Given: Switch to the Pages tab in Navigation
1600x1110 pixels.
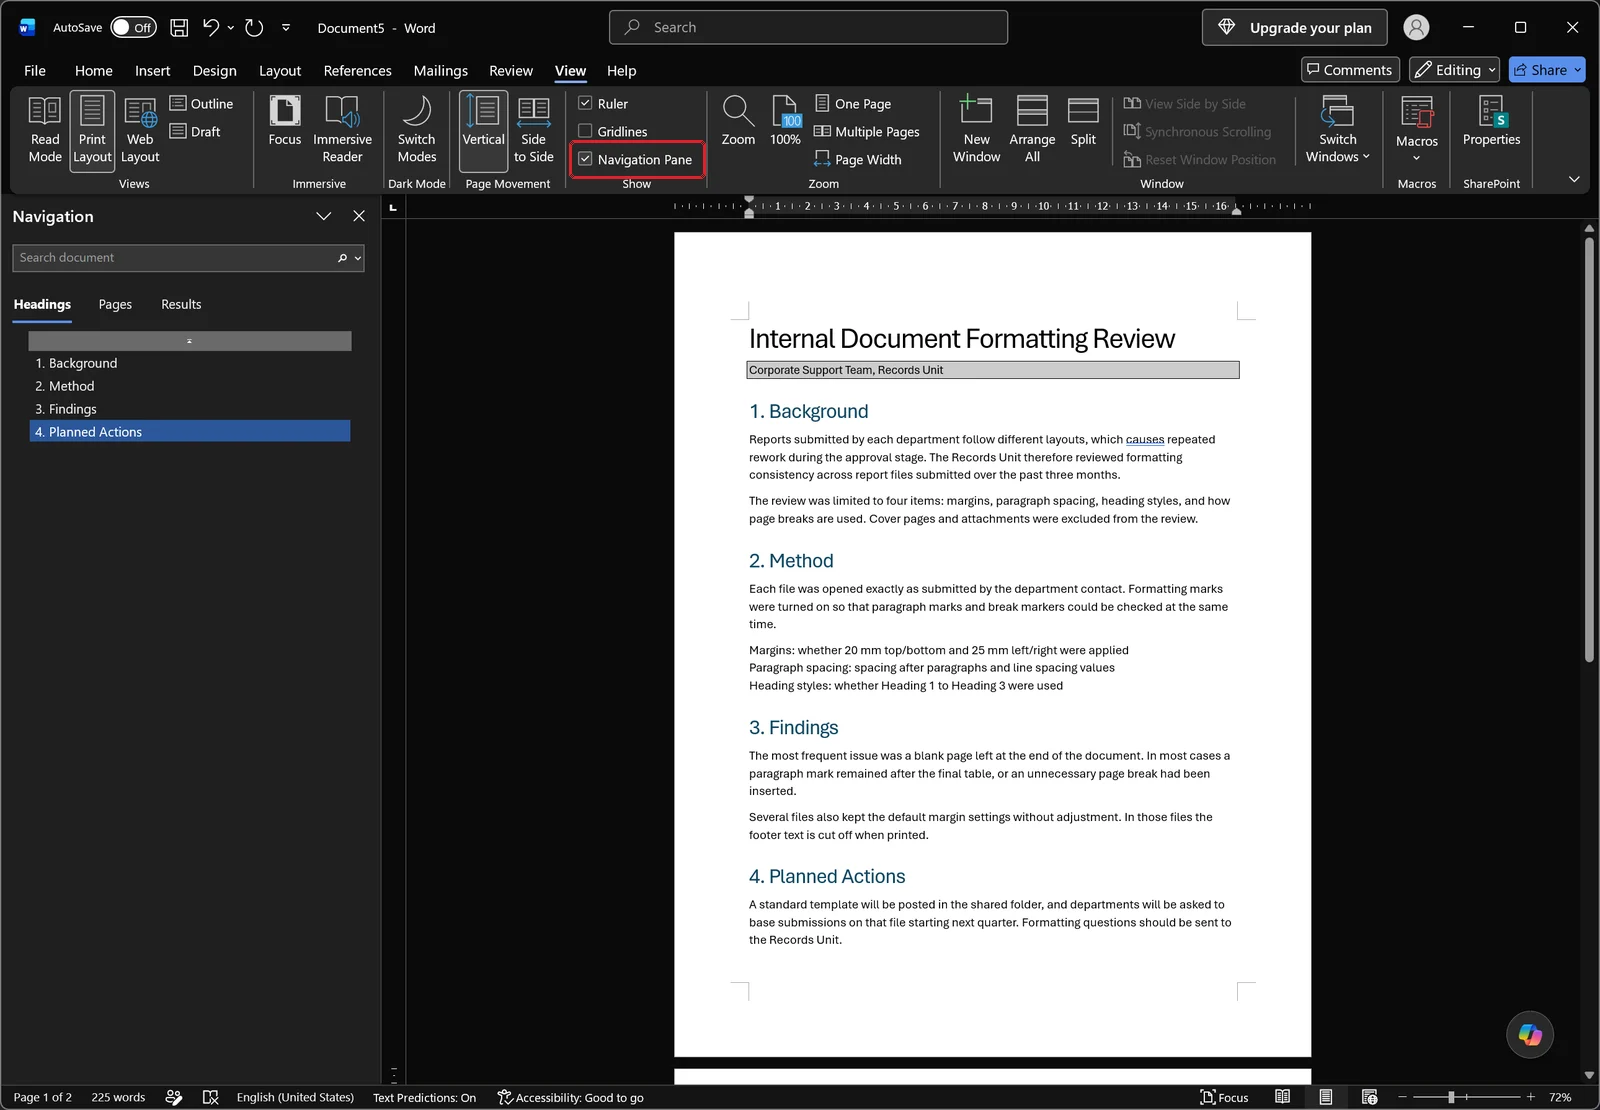Looking at the screenshot, I should pos(115,304).
